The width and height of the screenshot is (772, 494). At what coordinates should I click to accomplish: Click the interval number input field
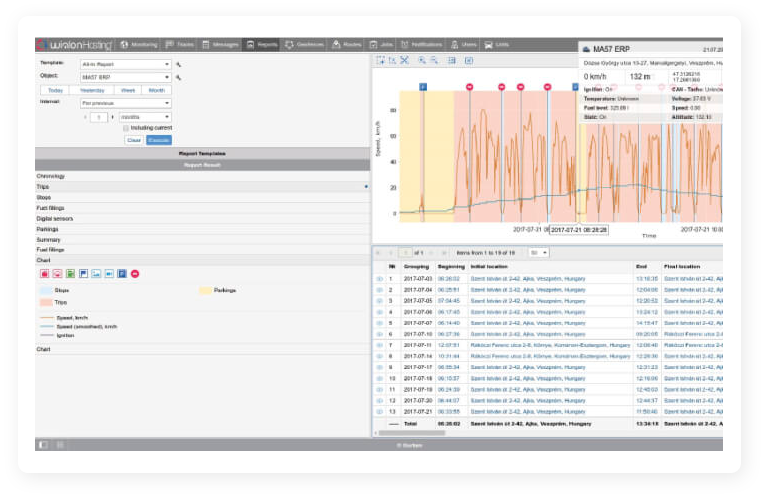click(99, 117)
